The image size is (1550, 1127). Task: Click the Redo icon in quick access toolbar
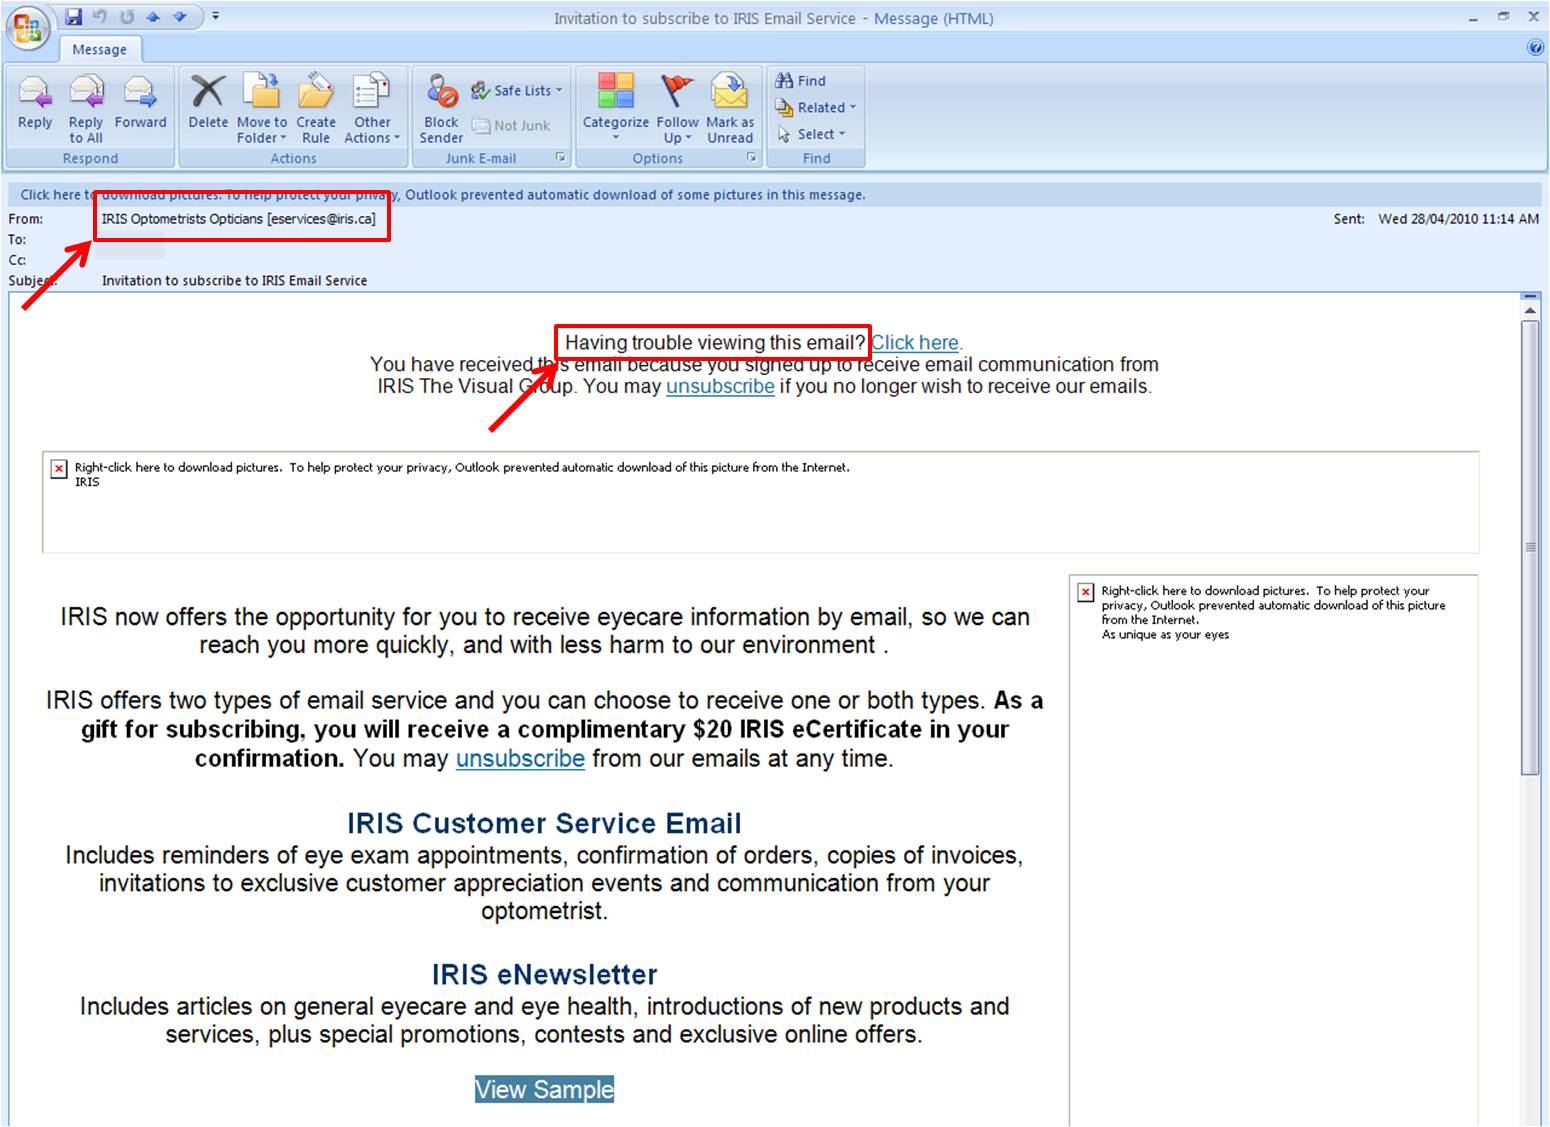coord(127,16)
